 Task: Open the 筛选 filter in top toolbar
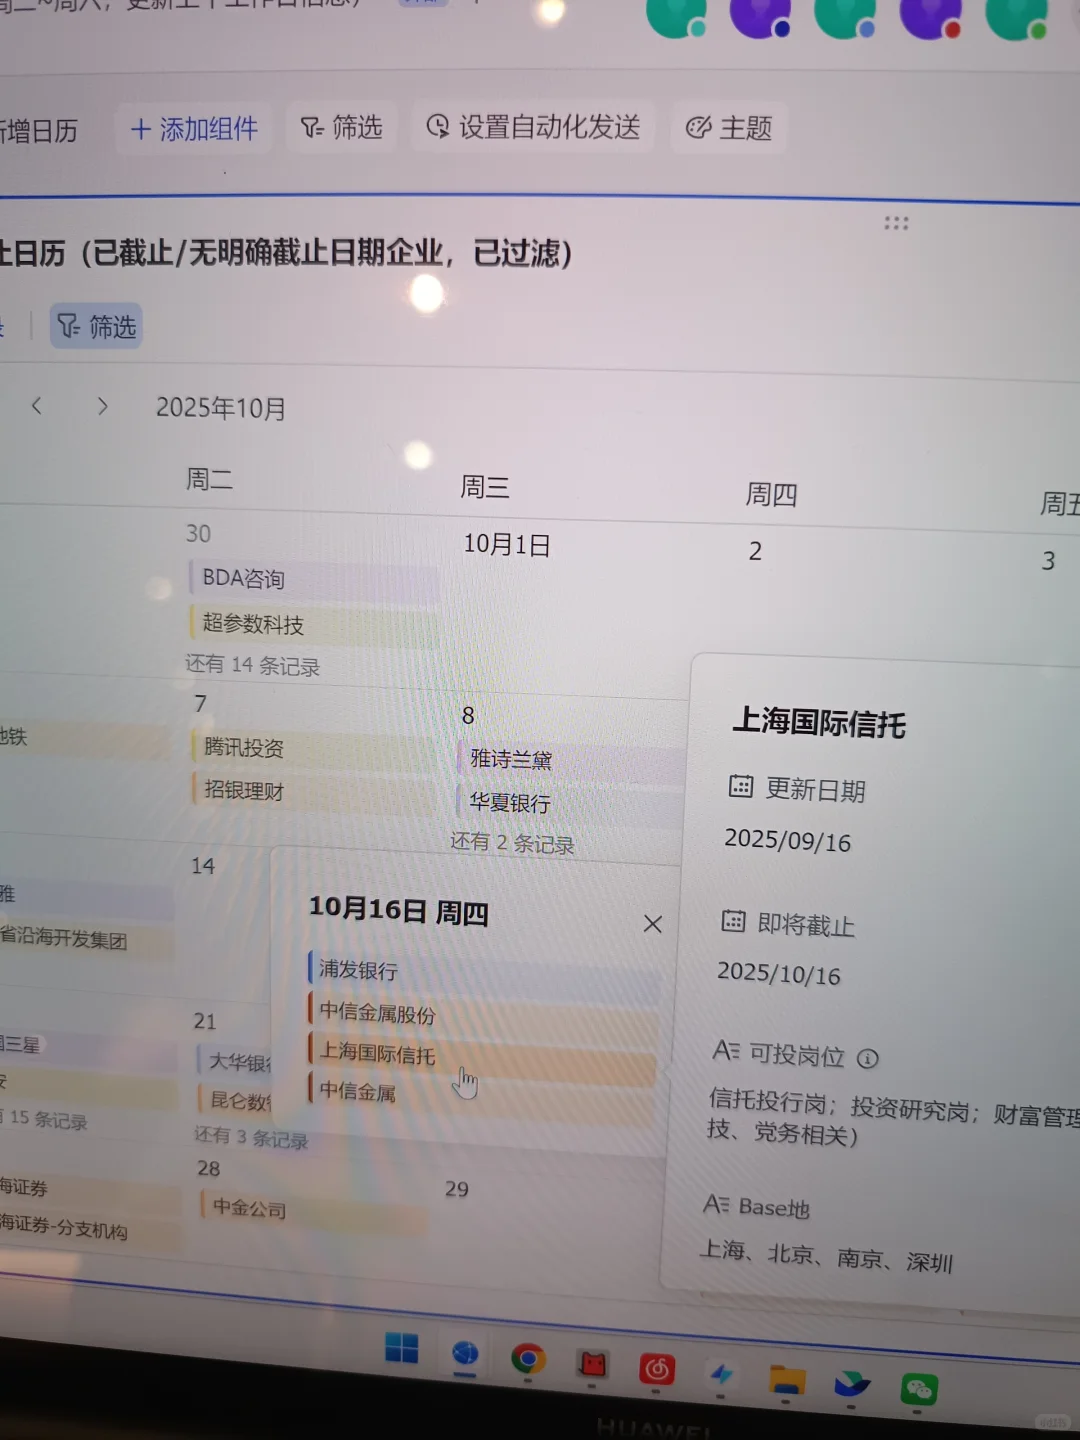341,127
